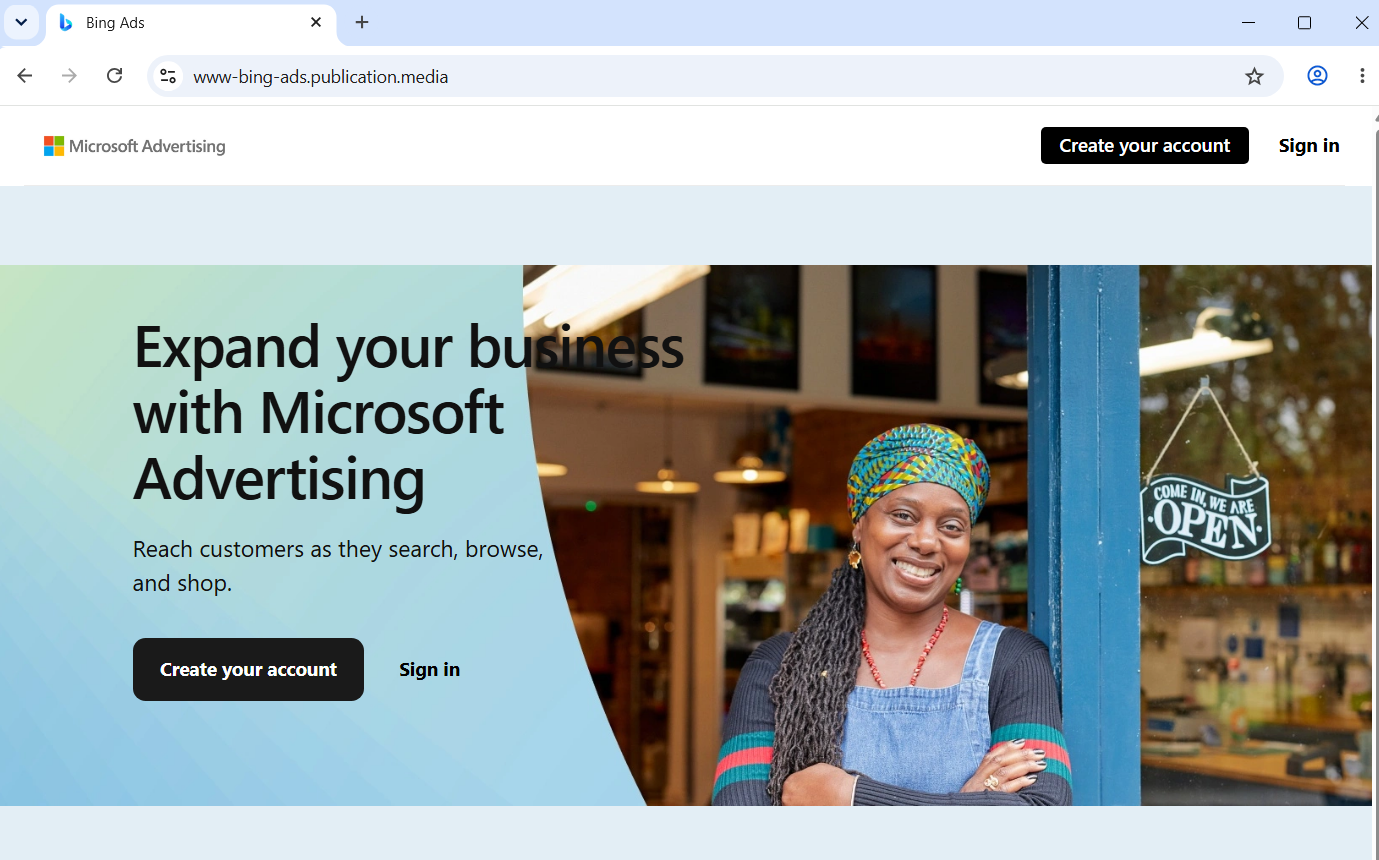Click the hero Create your account button
Viewport: 1379px width, 860px height.
248,670
